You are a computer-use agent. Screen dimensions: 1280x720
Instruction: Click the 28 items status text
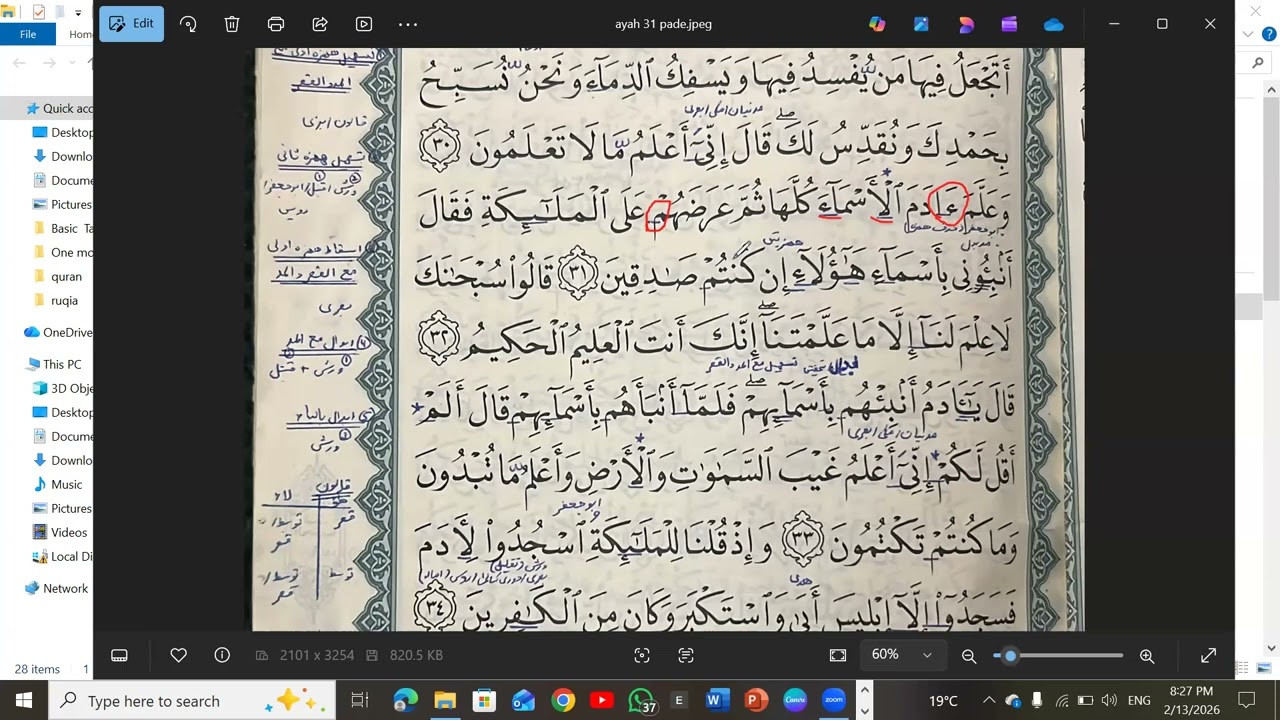pos(37,669)
